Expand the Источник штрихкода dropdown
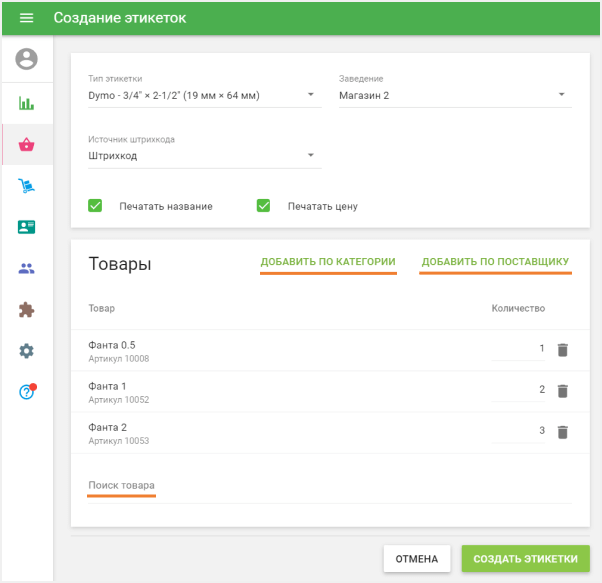Viewport: 602px width, 583px height. (x=198, y=156)
